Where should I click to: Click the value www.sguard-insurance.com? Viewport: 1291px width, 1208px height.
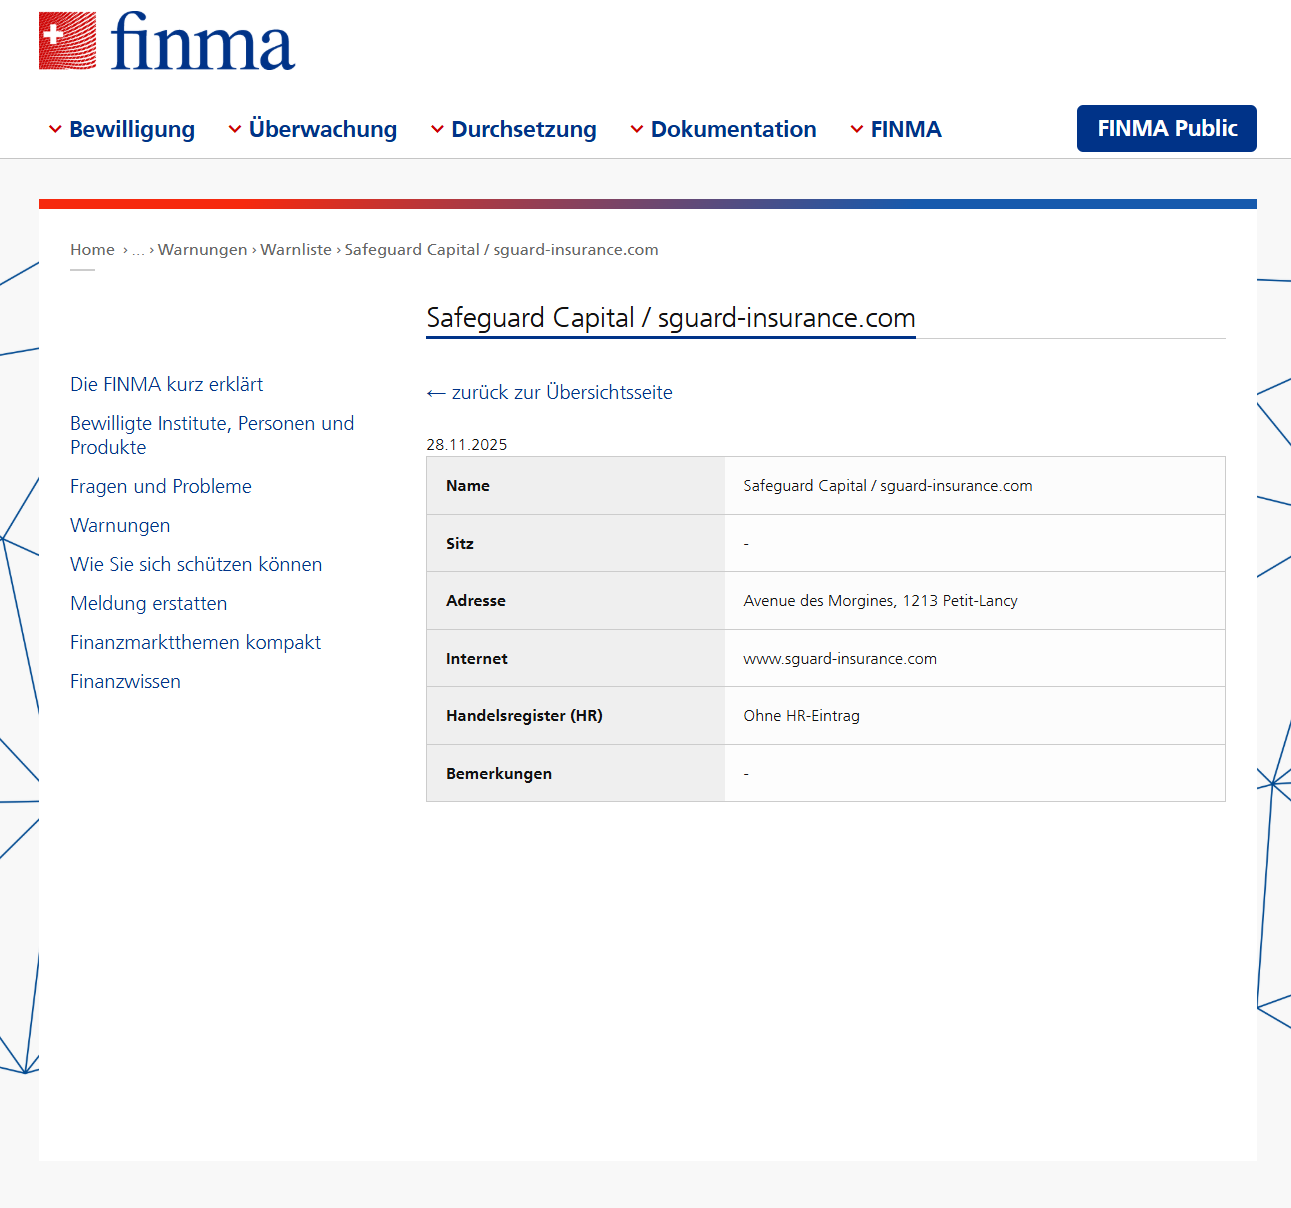(x=840, y=659)
